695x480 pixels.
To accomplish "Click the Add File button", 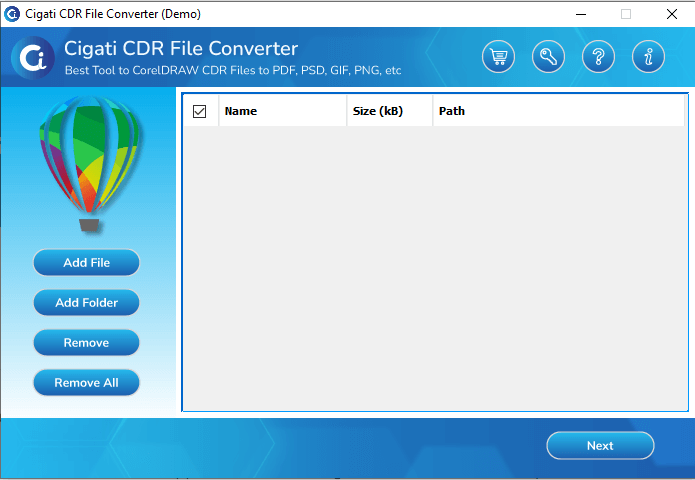I will 86,262.
